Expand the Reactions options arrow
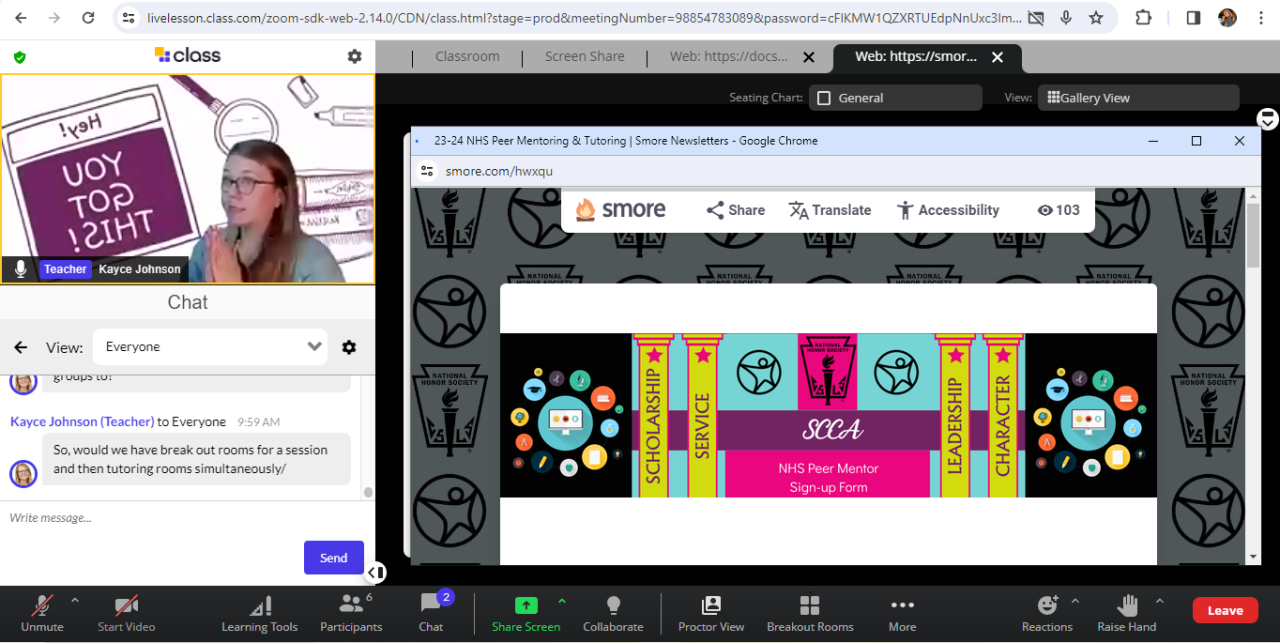This screenshot has height=643, width=1280. pos(1075,601)
